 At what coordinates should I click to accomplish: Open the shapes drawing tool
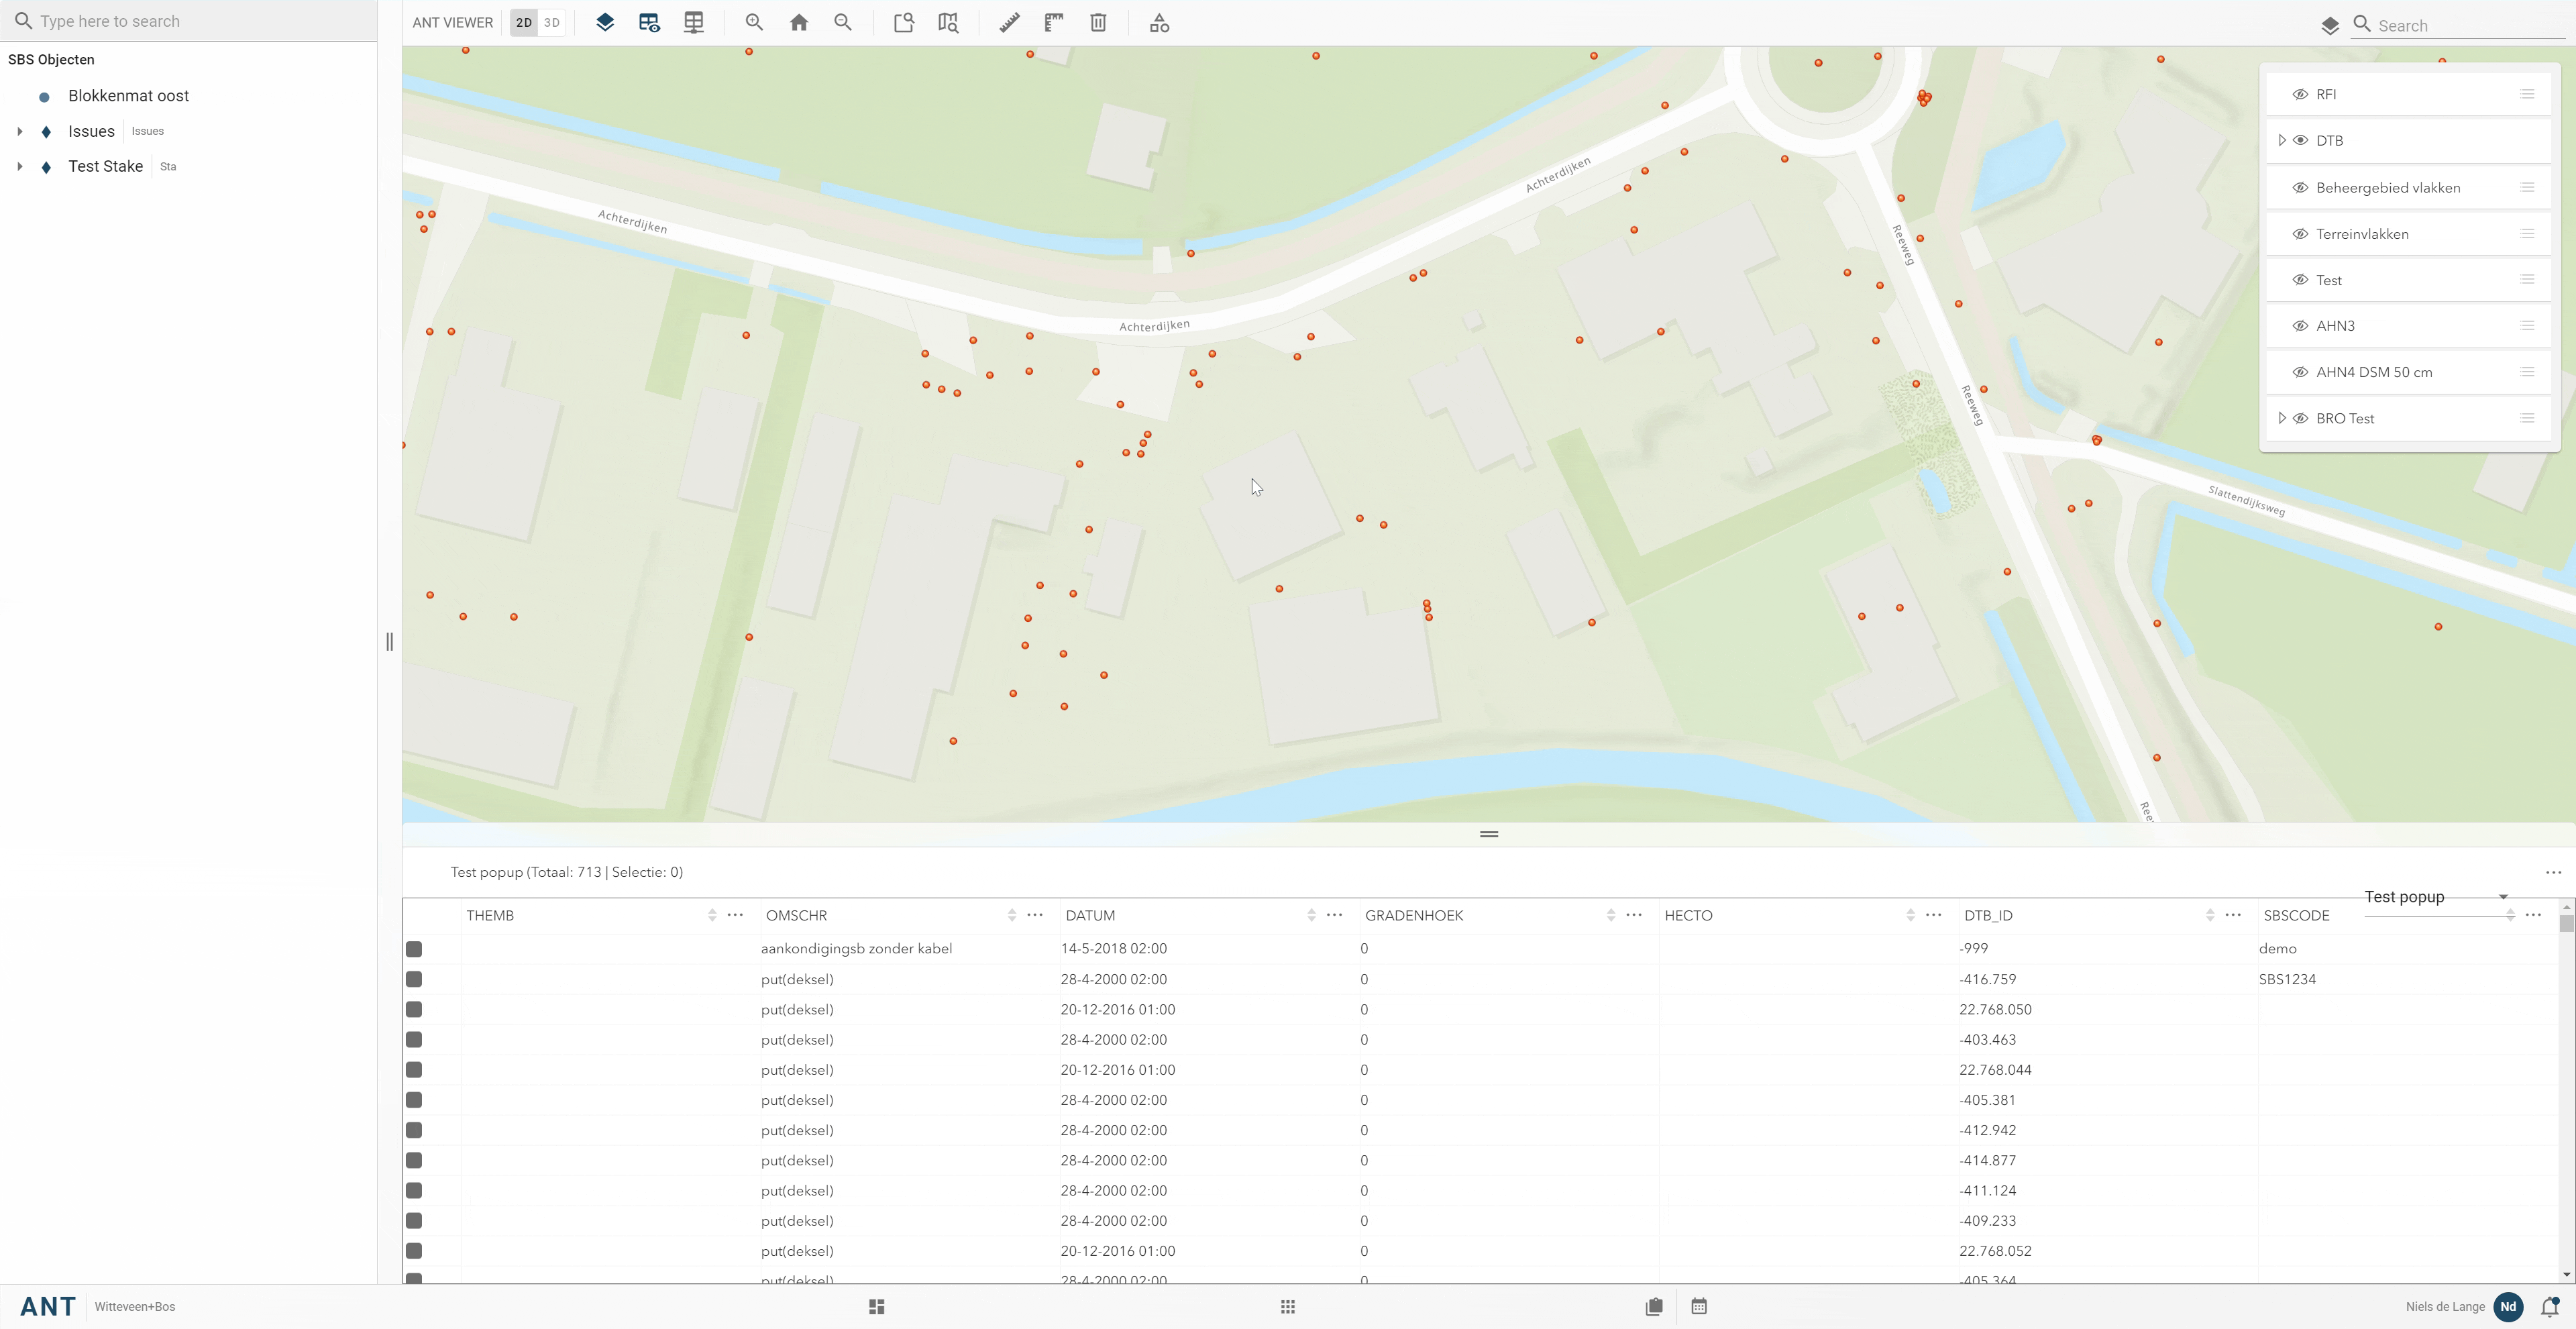[x=1159, y=23]
